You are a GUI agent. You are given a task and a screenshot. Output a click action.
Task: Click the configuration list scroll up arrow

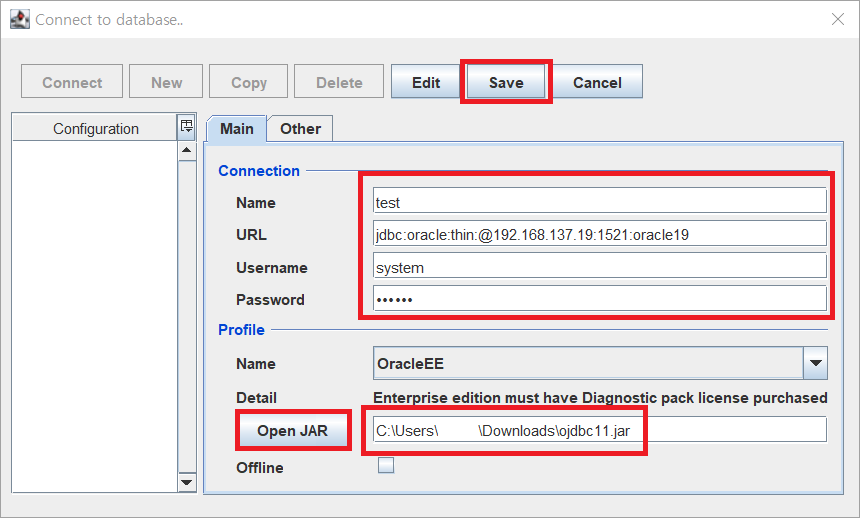187,150
